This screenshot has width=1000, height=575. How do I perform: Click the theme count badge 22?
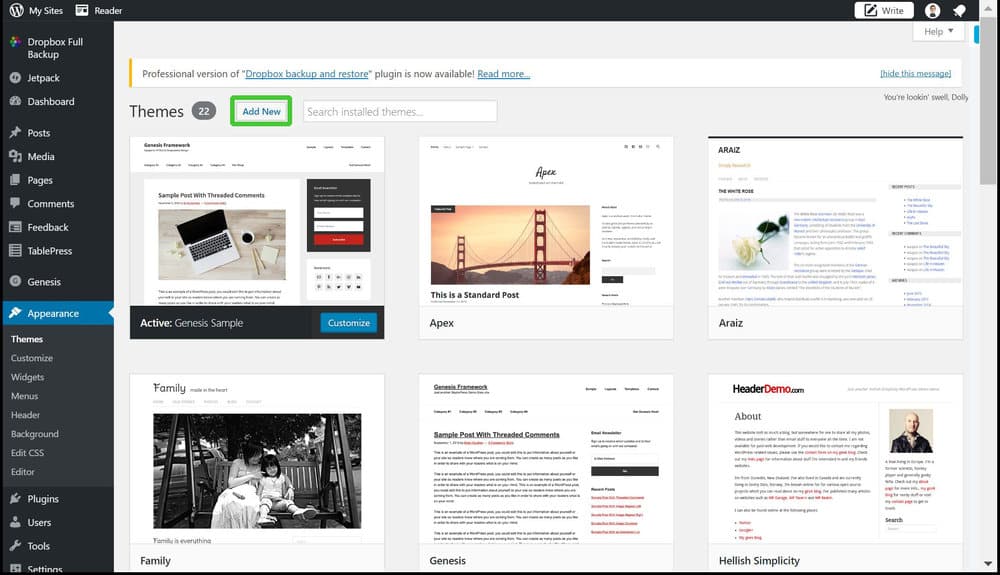[x=203, y=111]
